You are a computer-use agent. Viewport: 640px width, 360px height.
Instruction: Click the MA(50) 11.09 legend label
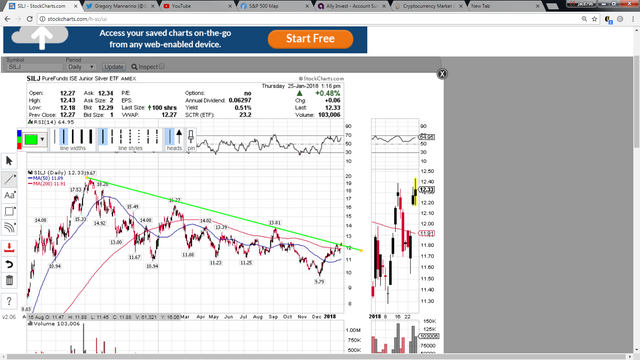[46, 178]
